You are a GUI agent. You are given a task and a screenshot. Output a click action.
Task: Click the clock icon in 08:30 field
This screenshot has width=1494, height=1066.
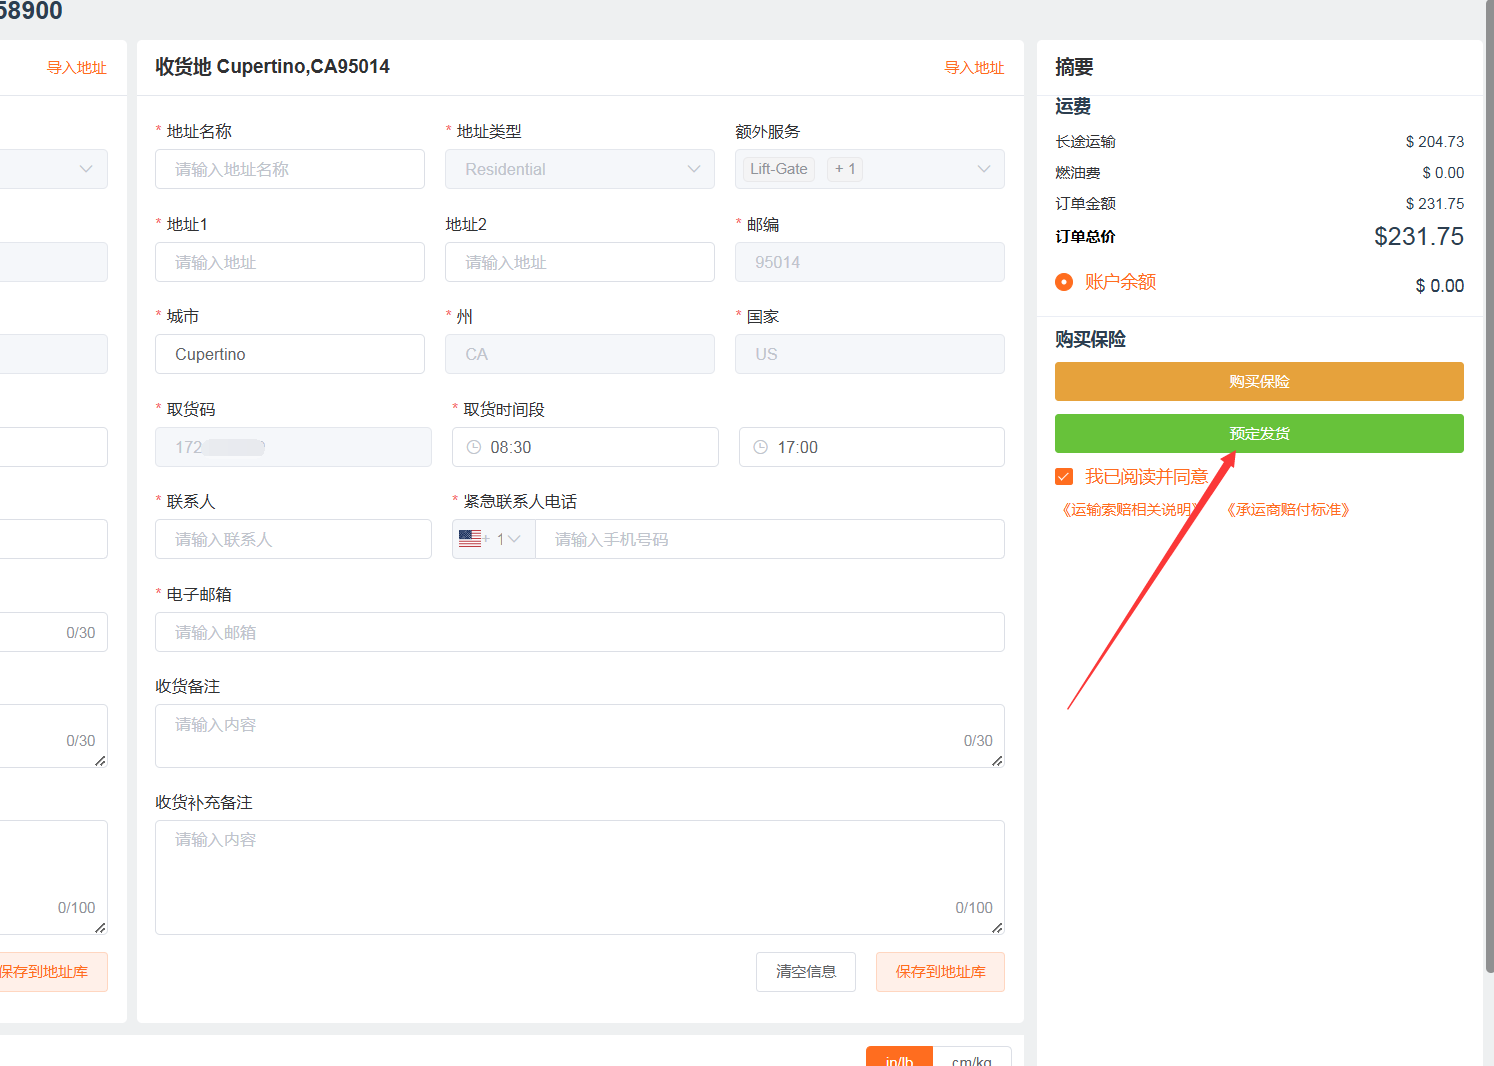[x=474, y=447]
